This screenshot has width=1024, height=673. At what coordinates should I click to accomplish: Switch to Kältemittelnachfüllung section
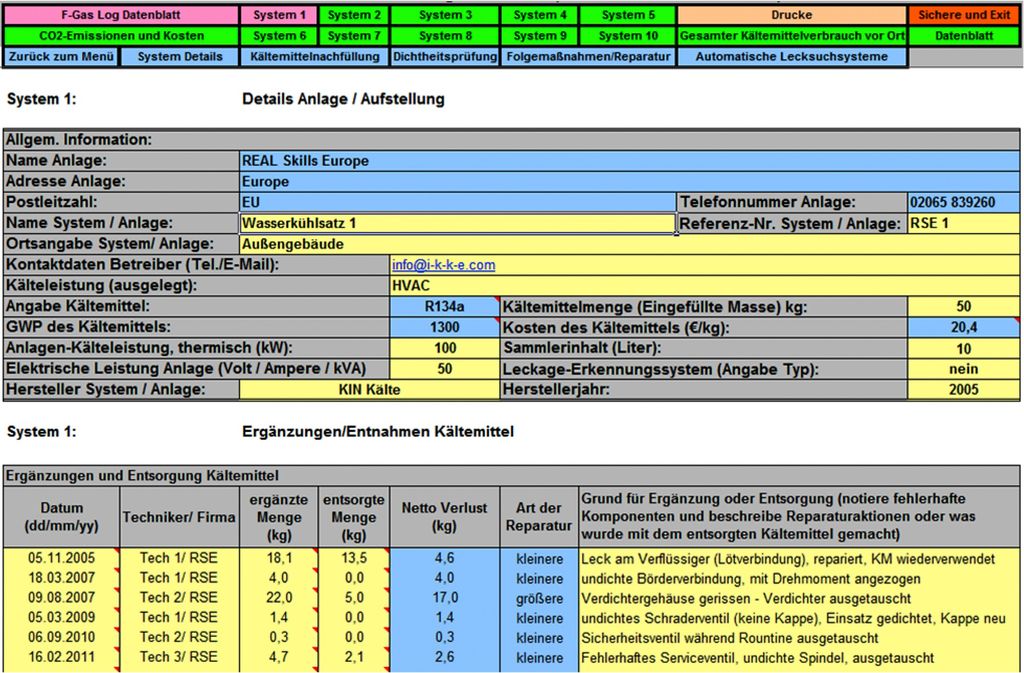pyautogui.click(x=315, y=57)
